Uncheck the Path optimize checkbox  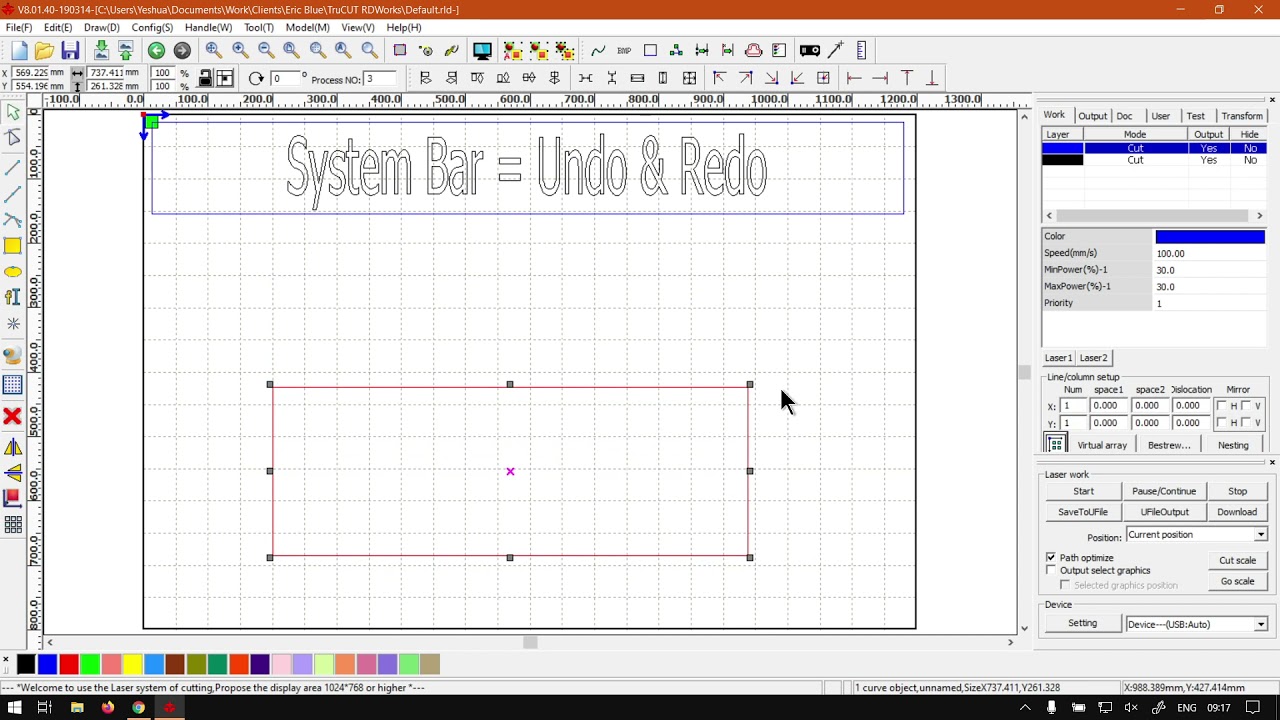pyautogui.click(x=1051, y=557)
